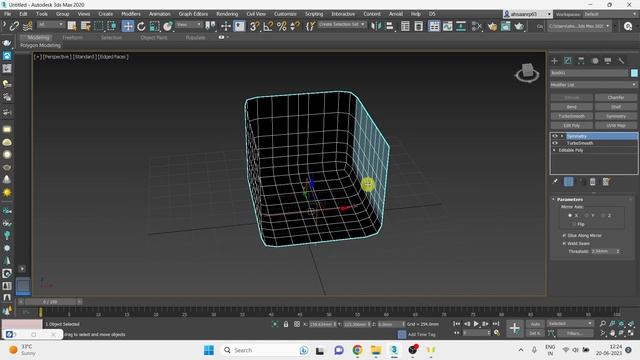Open the File menu
The image size is (640, 360).
coord(7,14)
